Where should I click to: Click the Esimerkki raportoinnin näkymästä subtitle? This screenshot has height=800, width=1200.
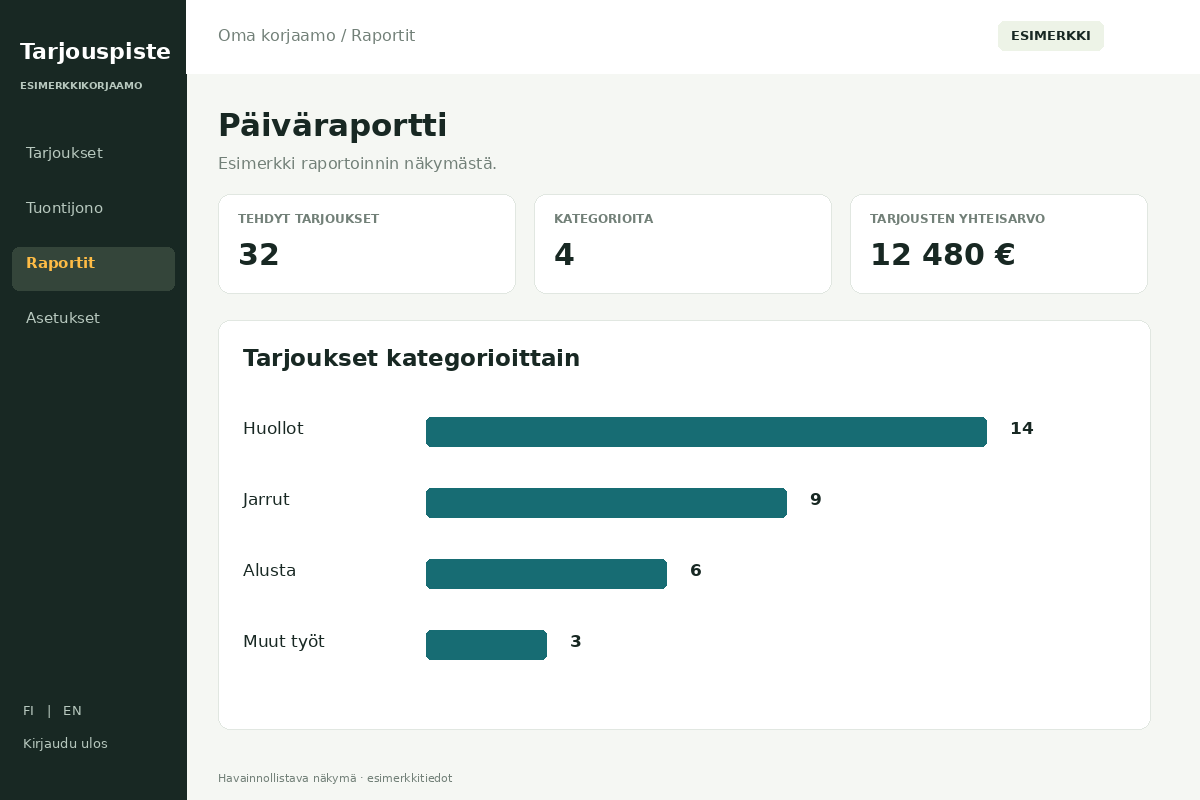[x=357, y=163]
